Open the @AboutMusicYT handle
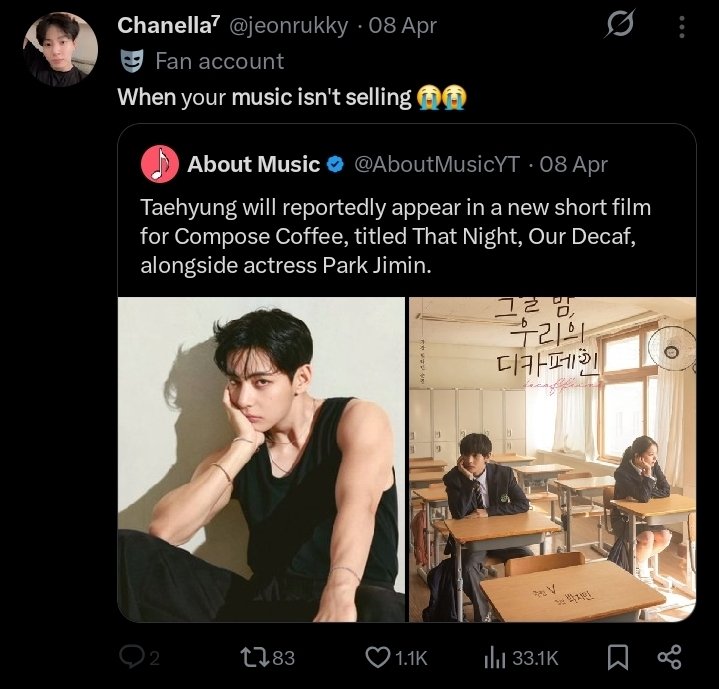719x689 pixels. tap(437, 164)
